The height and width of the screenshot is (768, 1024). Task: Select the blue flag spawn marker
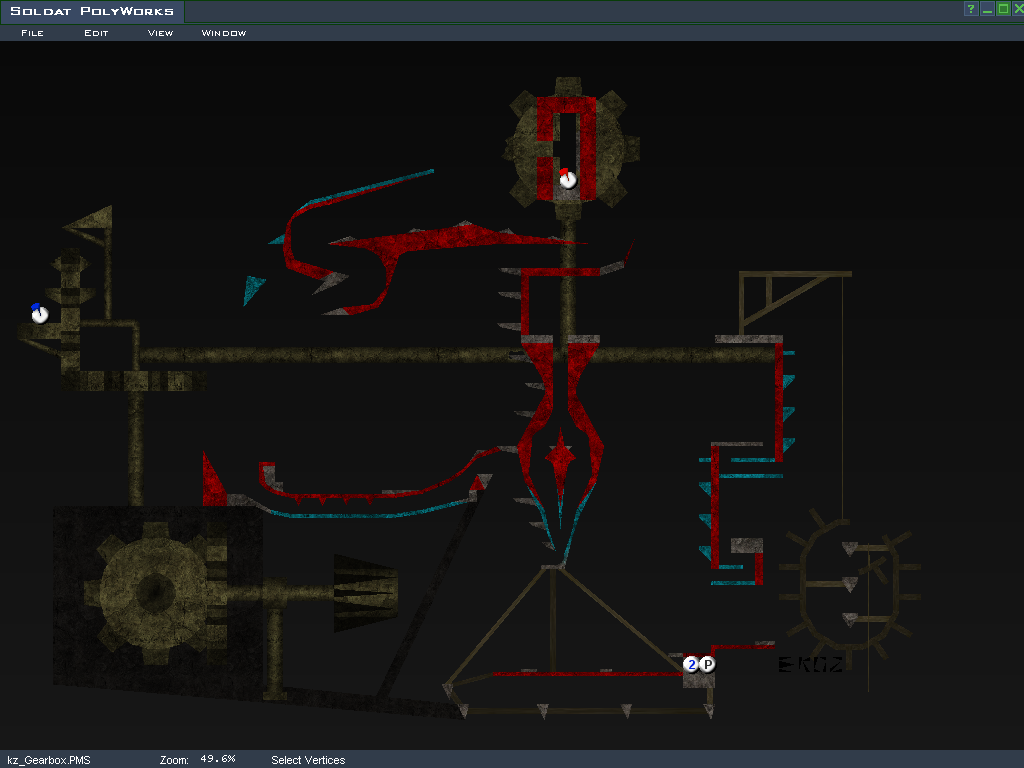[x=39, y=314]
